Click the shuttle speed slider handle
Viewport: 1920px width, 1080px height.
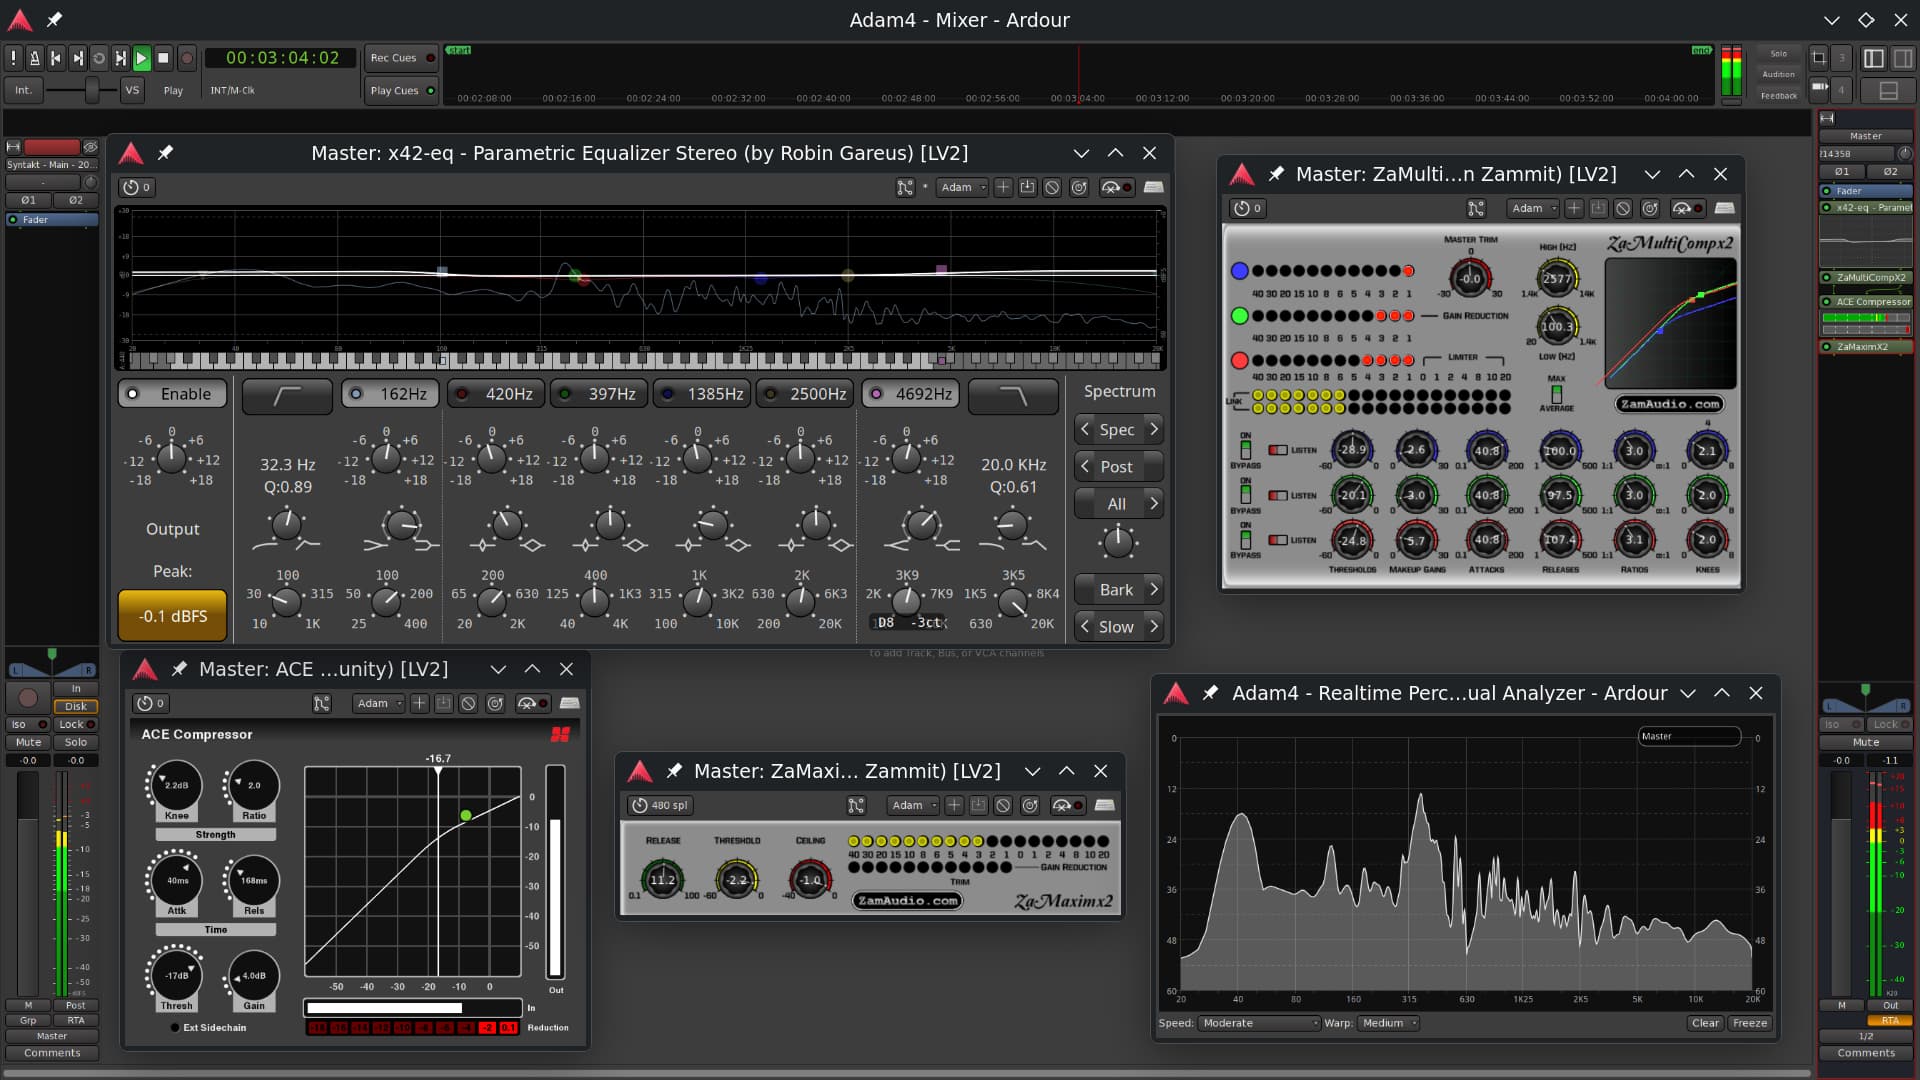[x=92, y=90]
